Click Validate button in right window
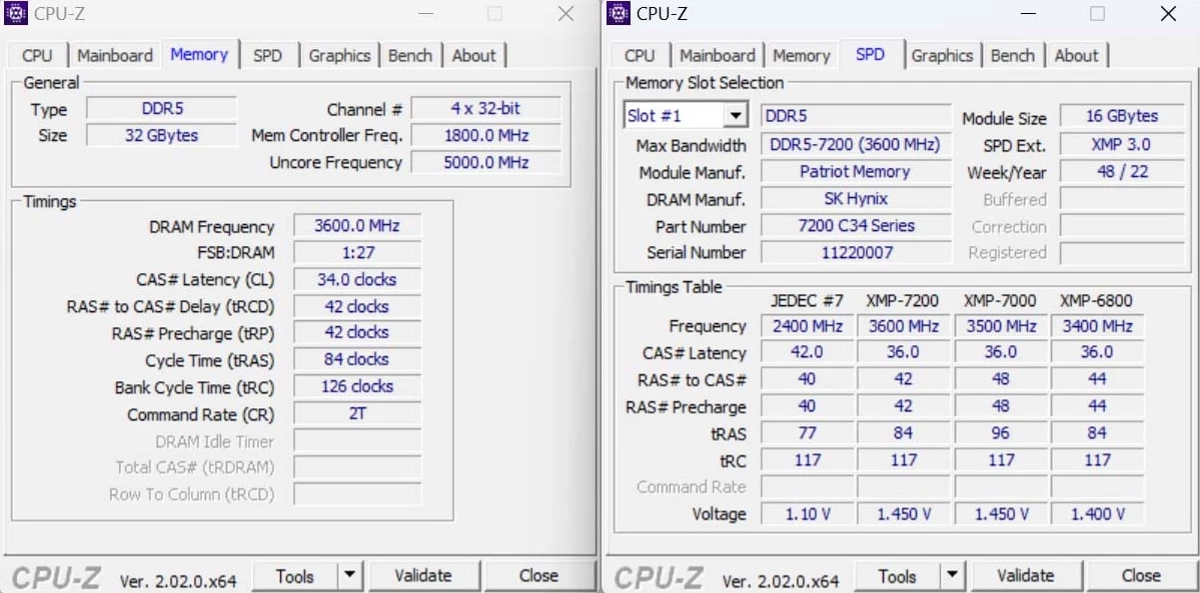 pyautogui.click(x=1026, y=576)
